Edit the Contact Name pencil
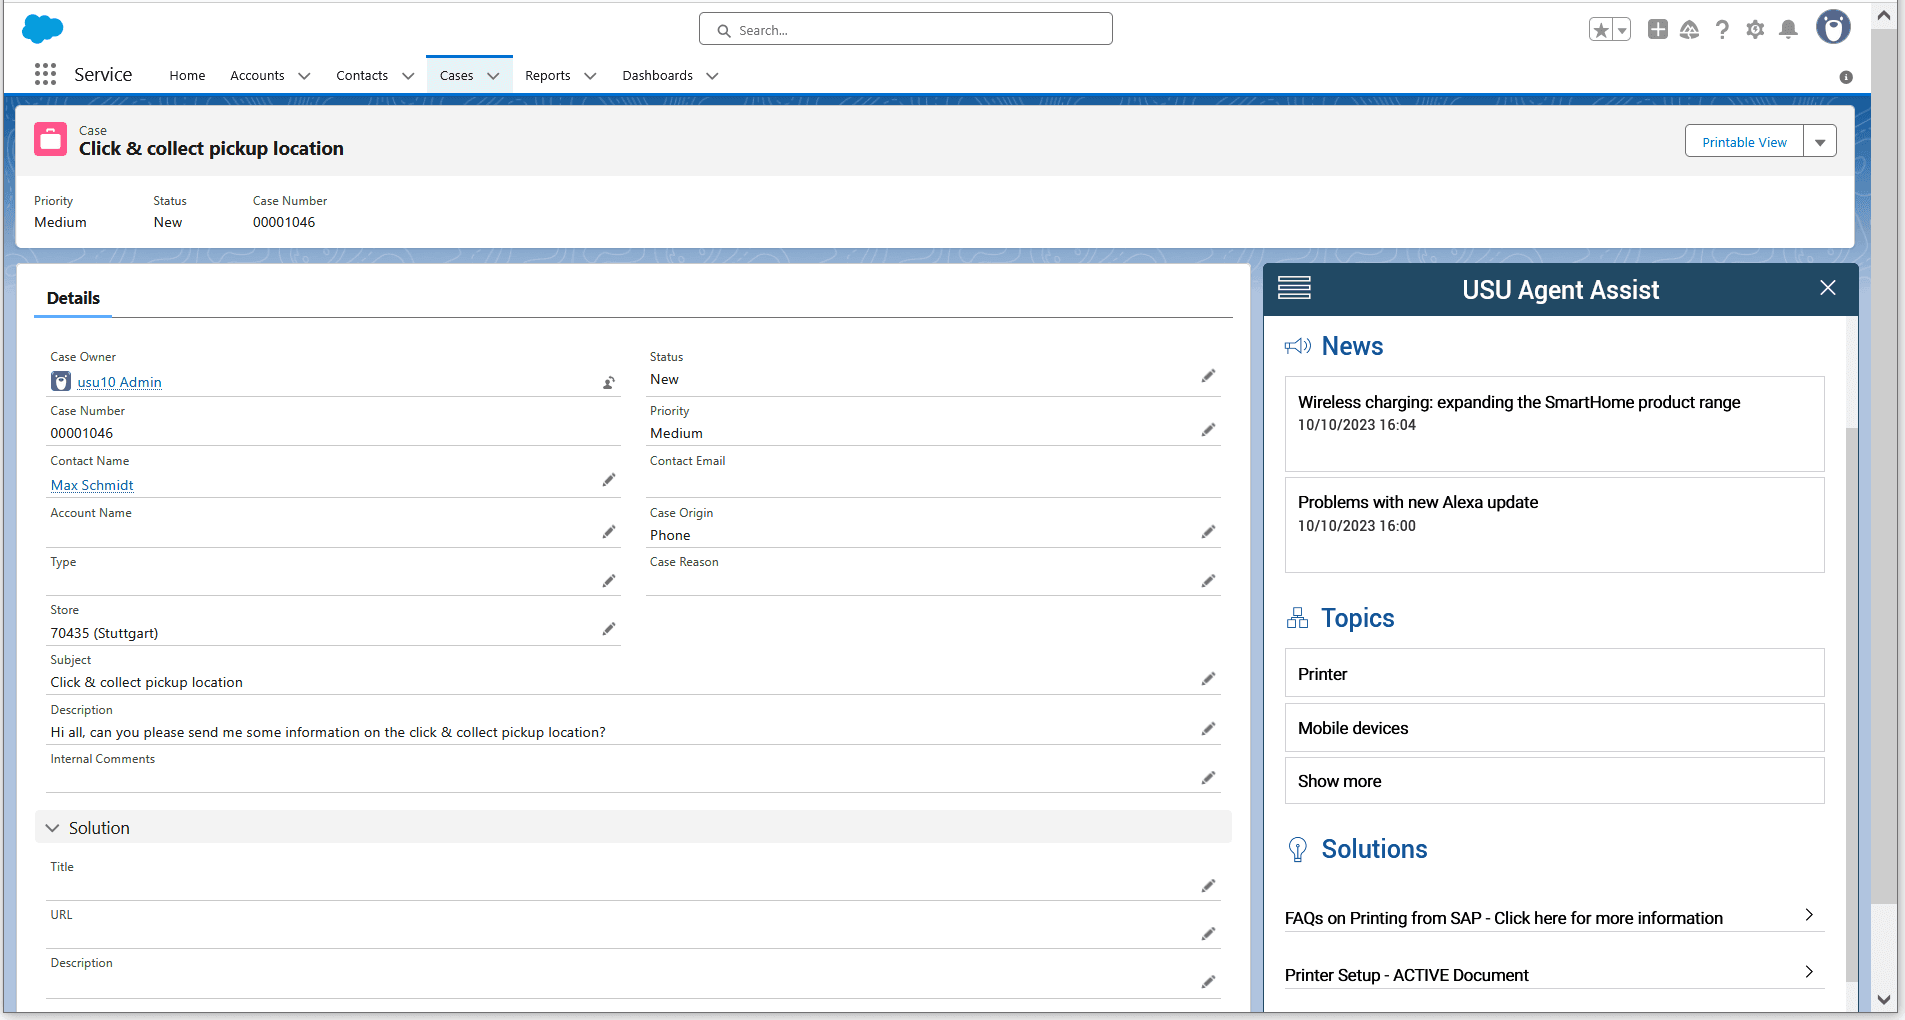 coord(608,480)
